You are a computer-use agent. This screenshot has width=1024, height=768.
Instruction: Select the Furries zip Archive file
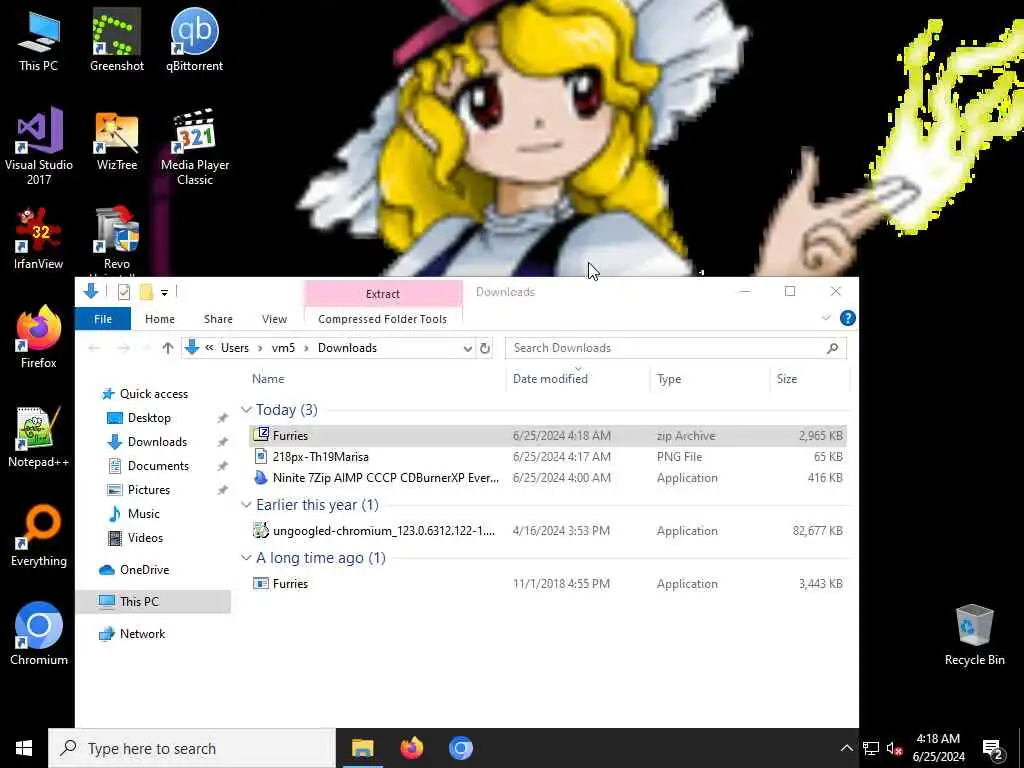[547, 436]
